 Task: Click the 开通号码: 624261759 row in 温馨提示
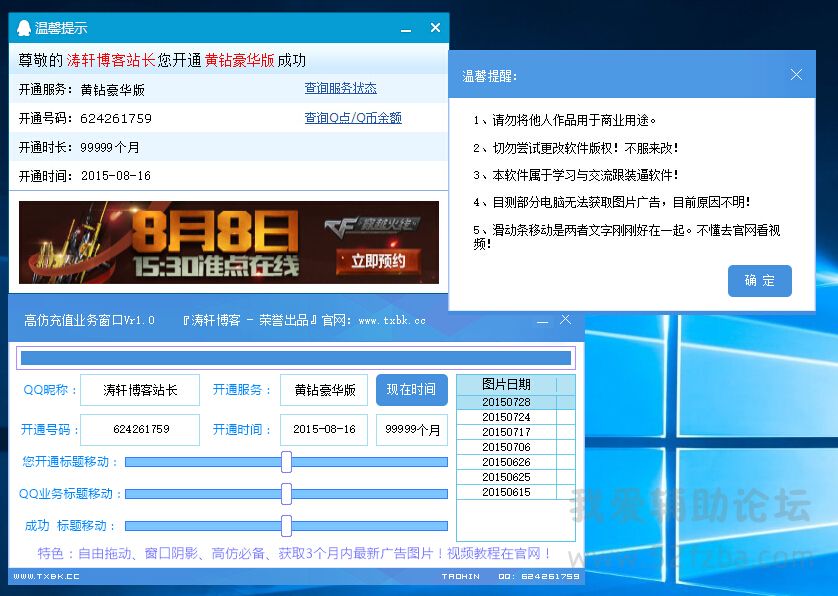228,118
